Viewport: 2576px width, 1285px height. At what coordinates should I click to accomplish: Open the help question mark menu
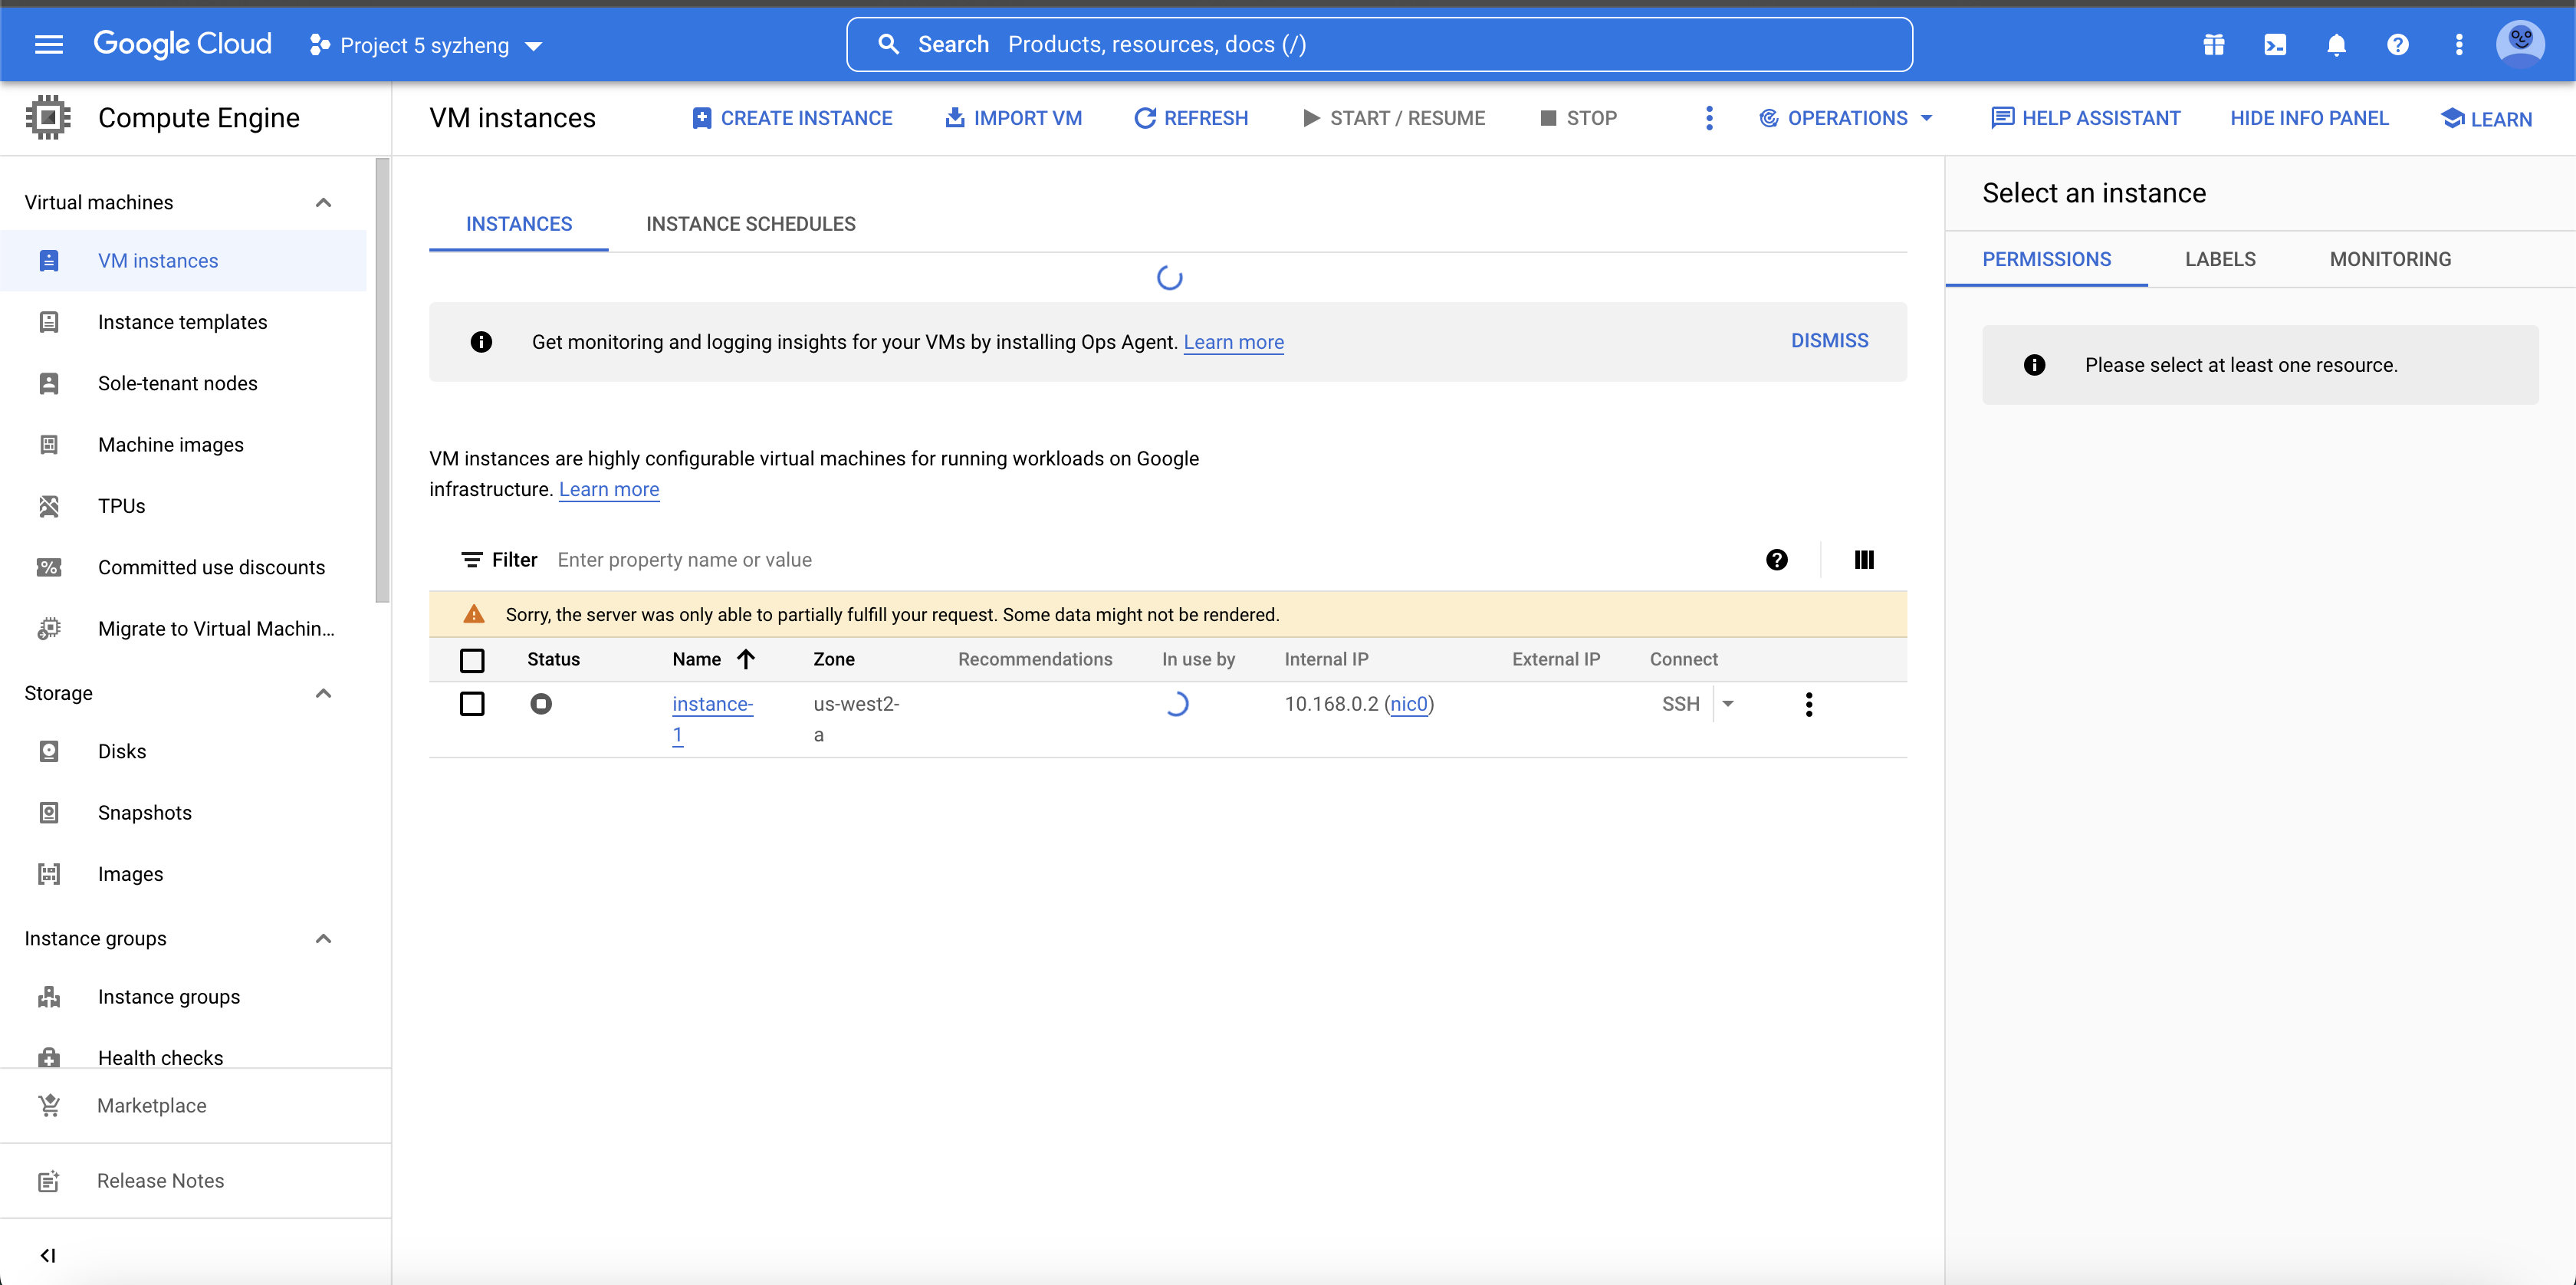click(2397, 44)
